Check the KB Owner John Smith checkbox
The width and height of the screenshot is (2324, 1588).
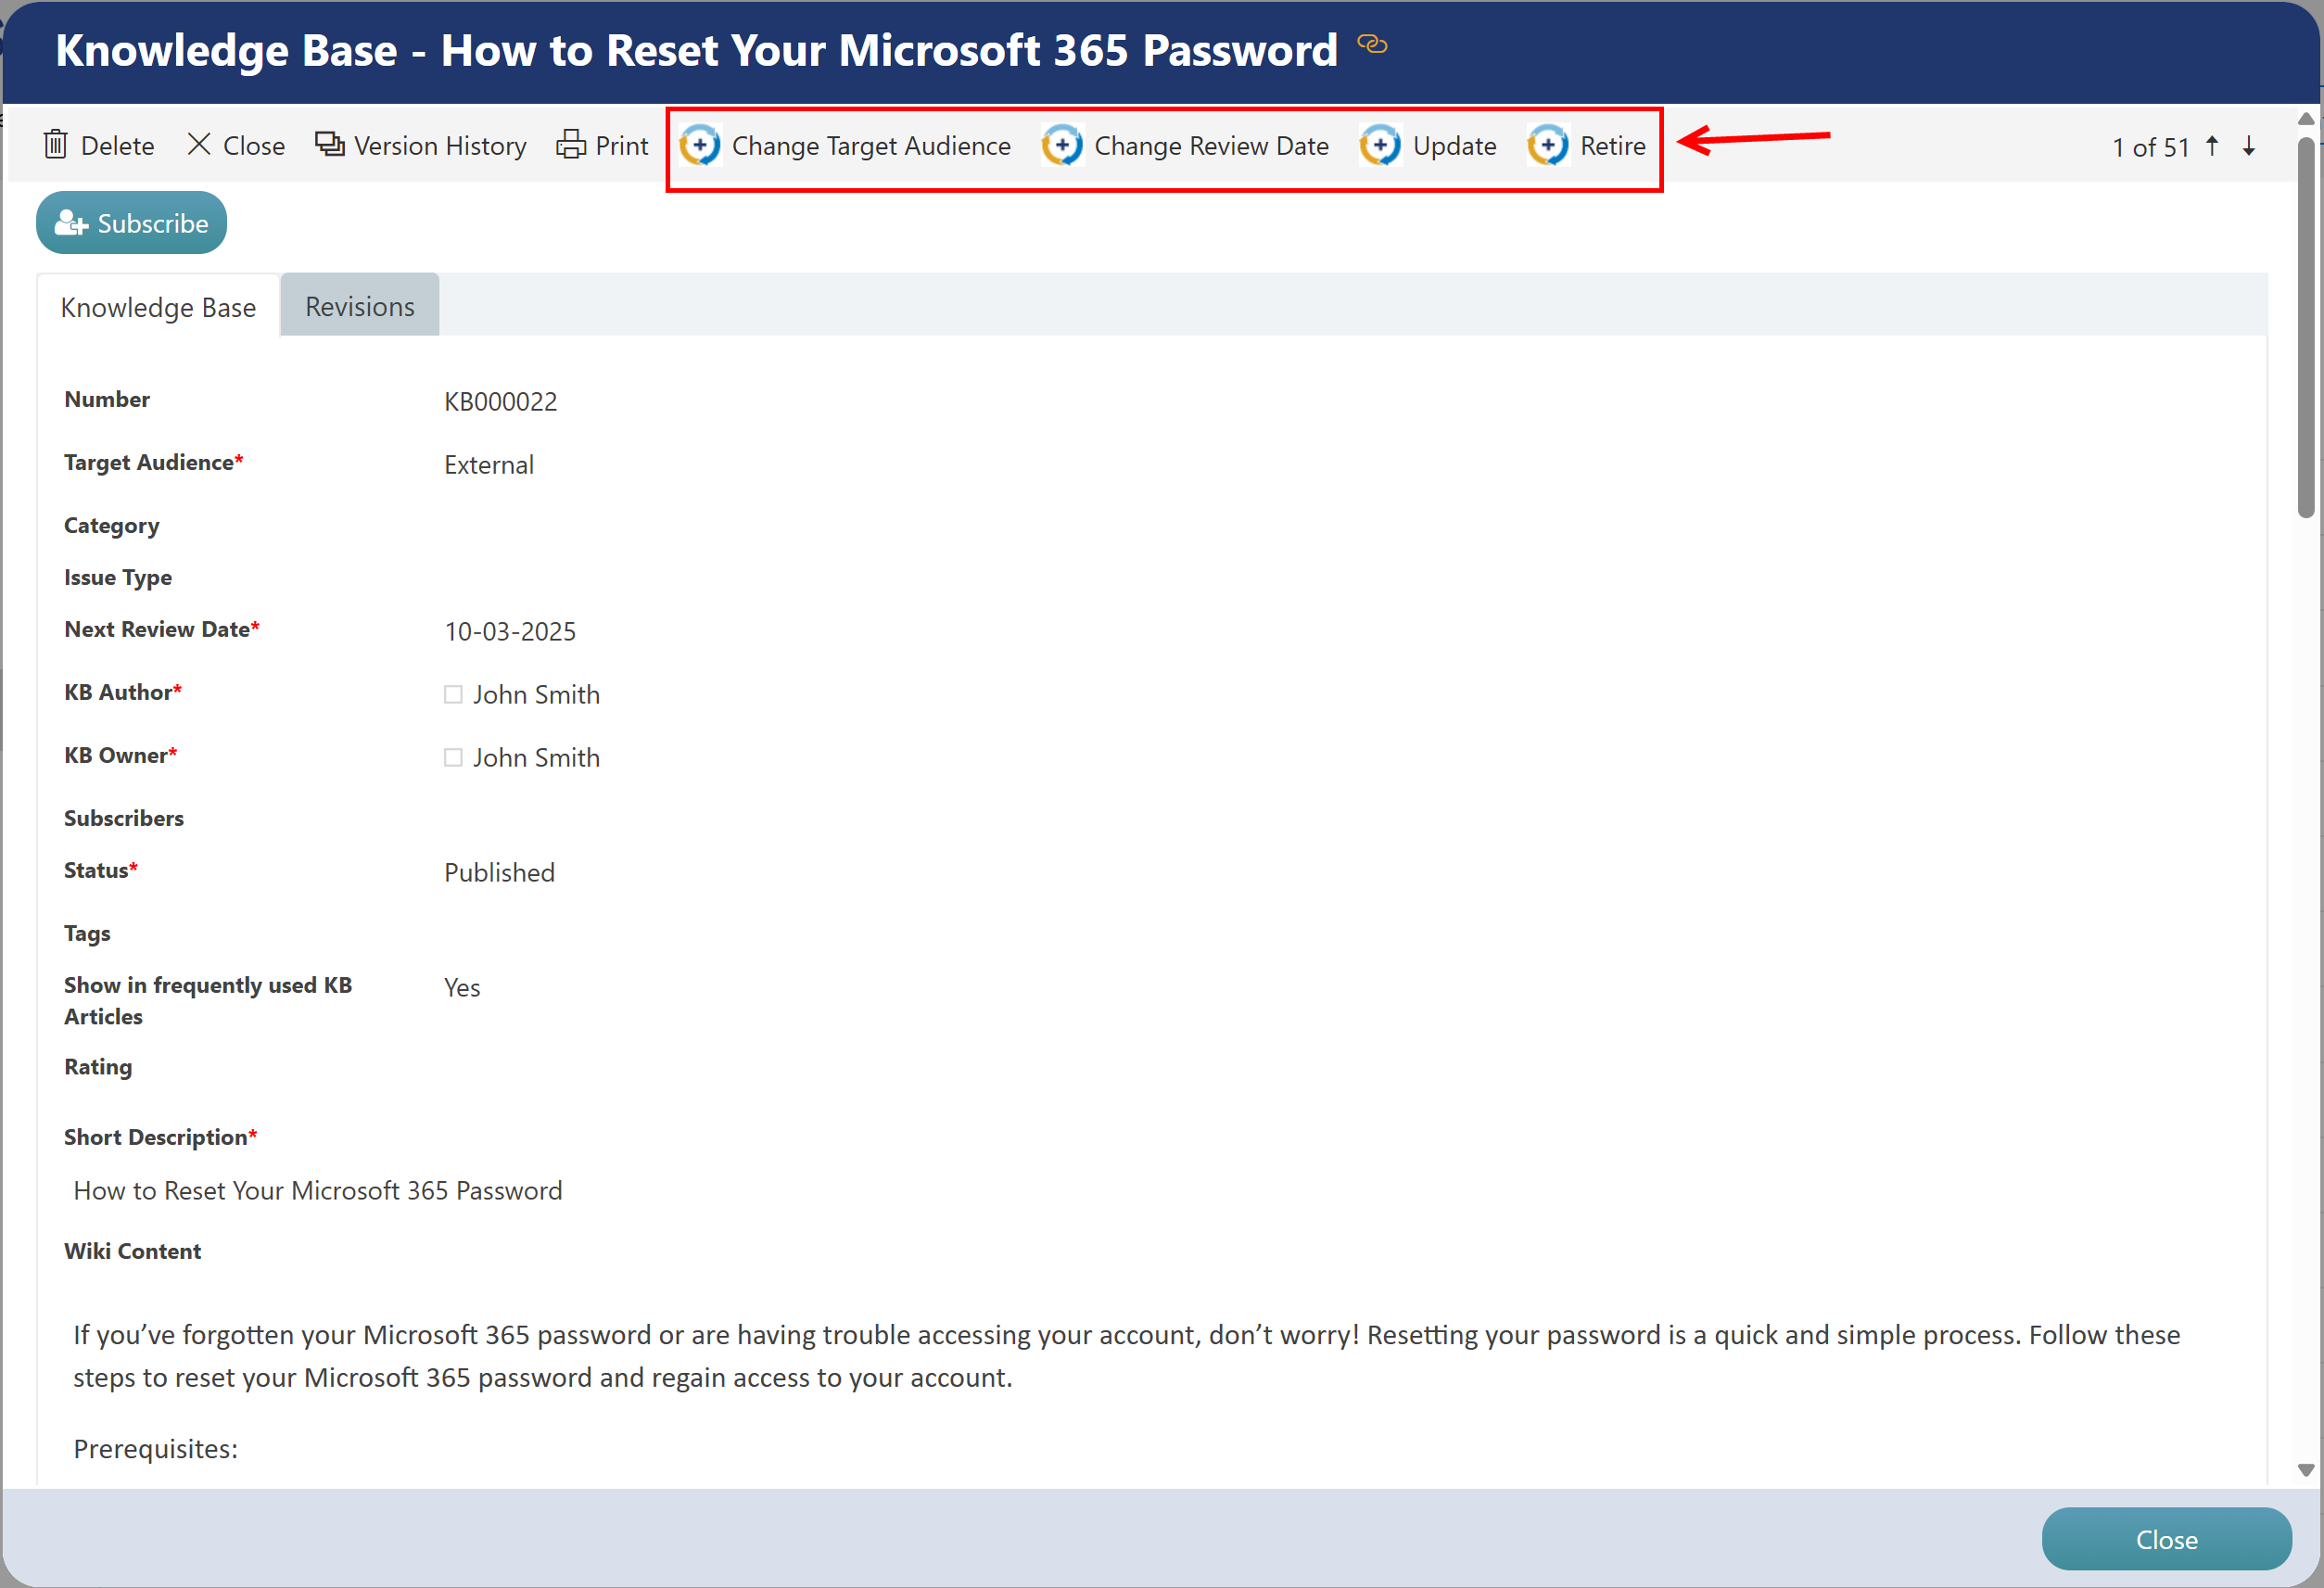tap(453, 758)
